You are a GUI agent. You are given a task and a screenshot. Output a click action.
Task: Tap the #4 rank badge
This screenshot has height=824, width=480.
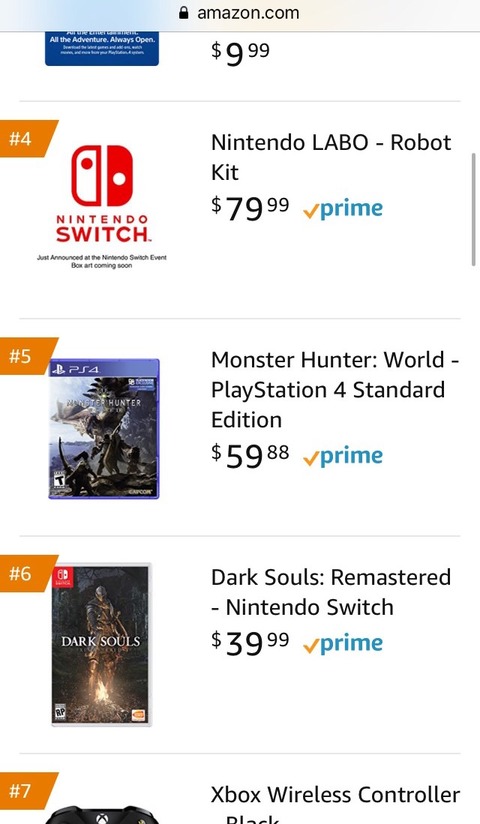(x=27, y=139)
